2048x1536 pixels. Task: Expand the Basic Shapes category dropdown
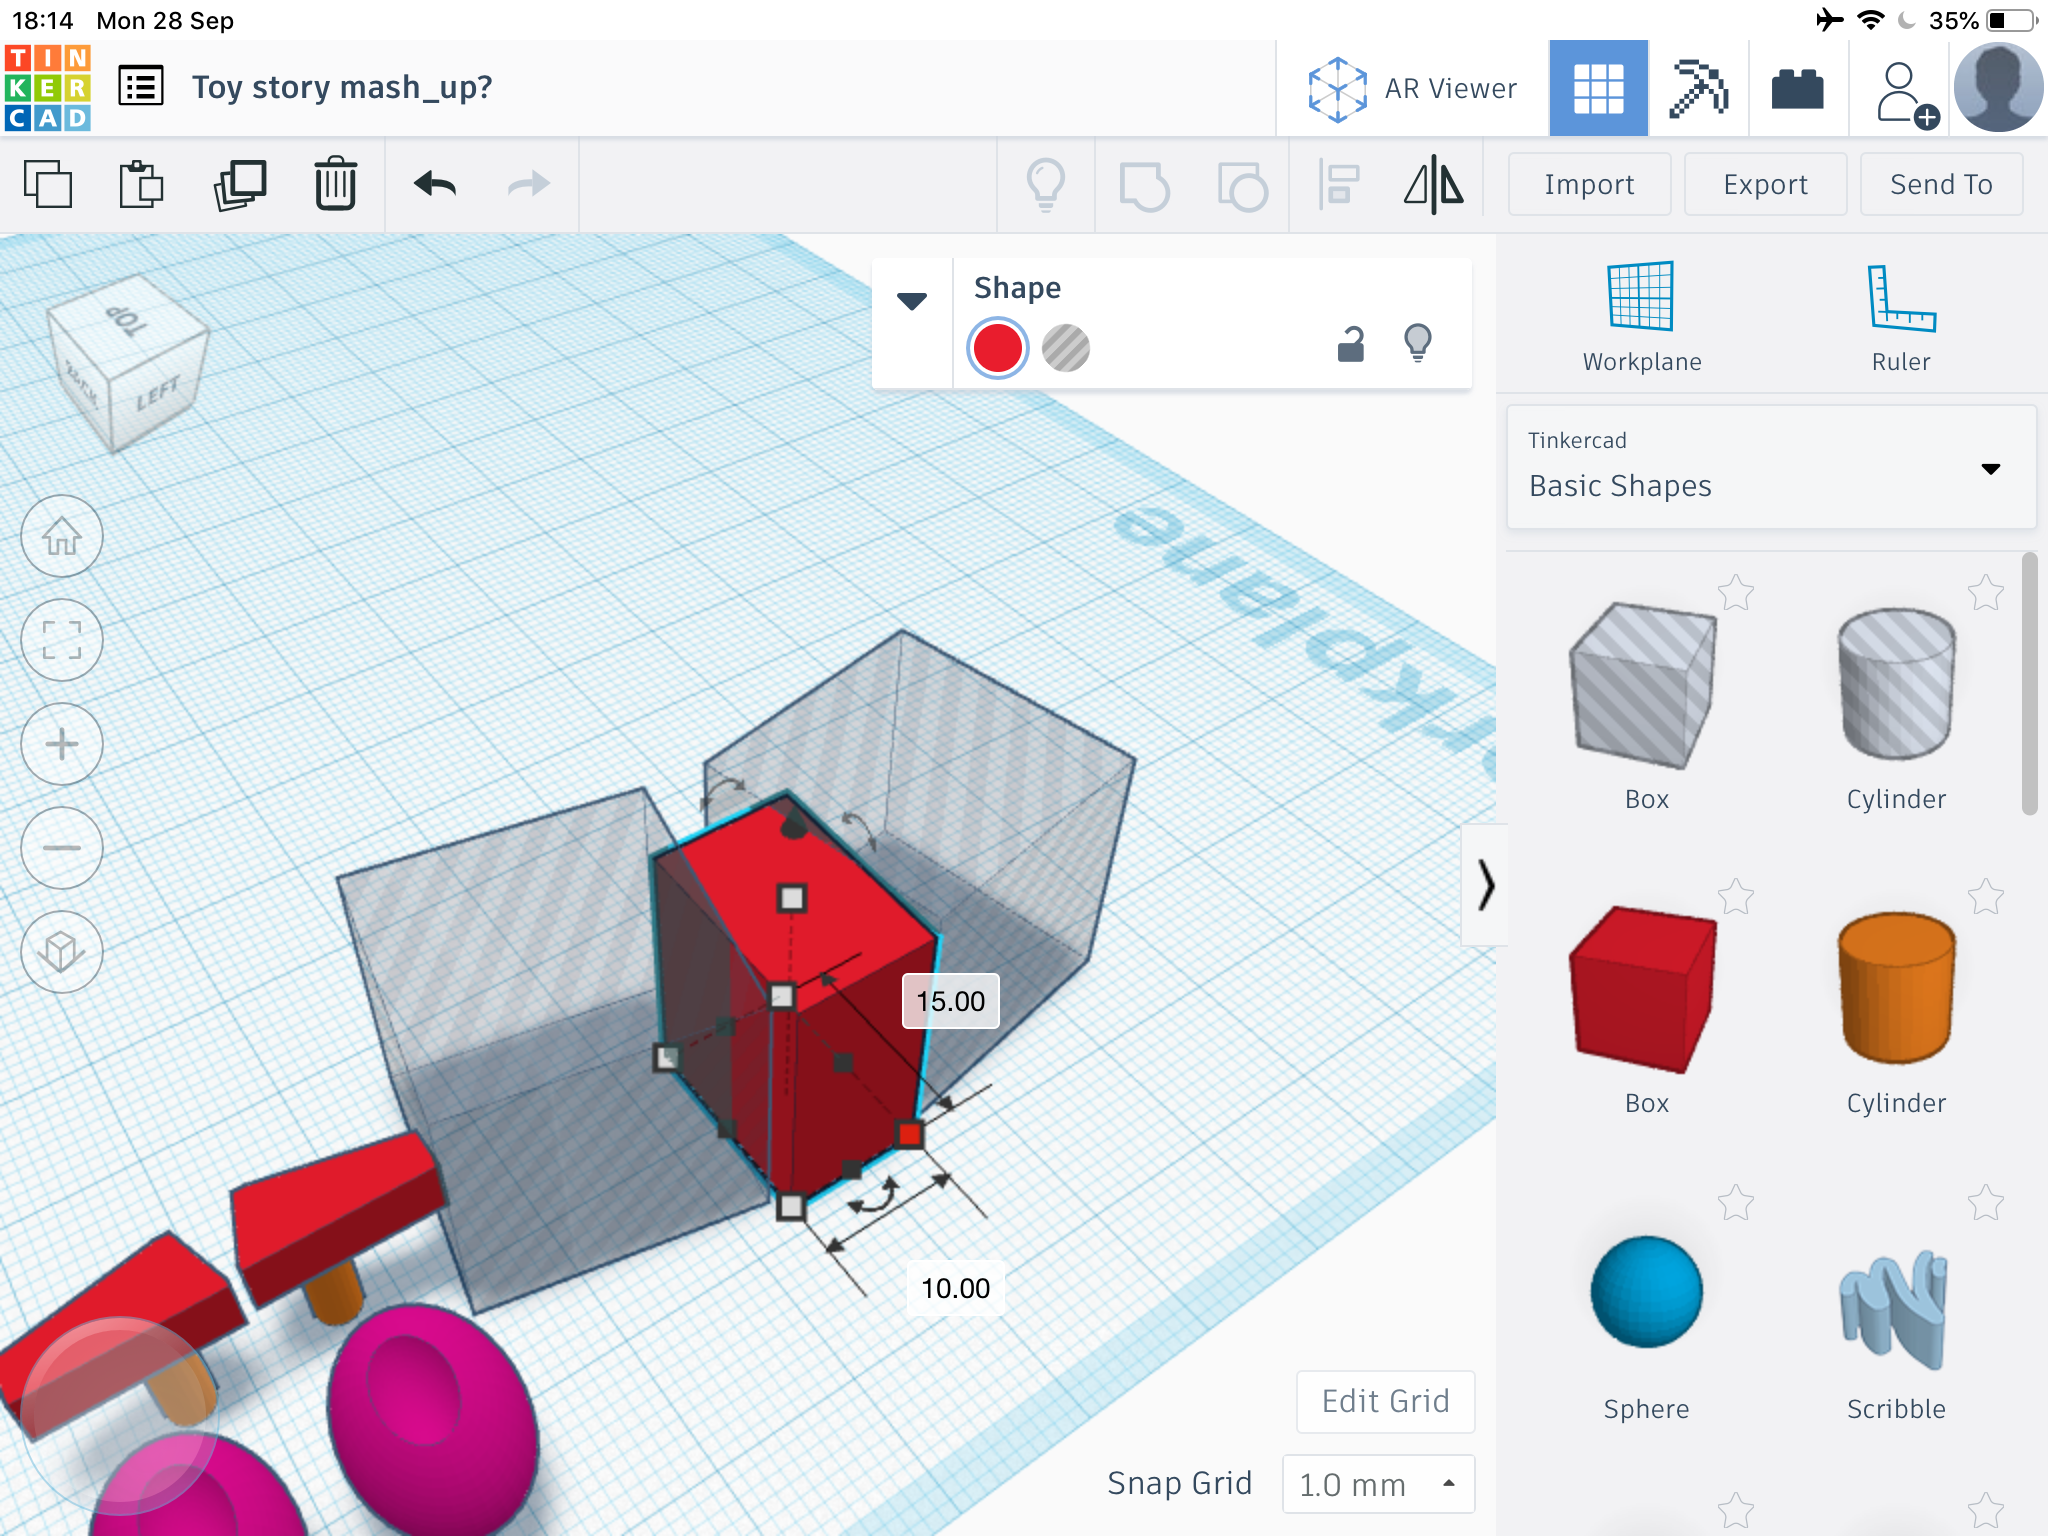pyautogui.click(x=1771, y=467)
